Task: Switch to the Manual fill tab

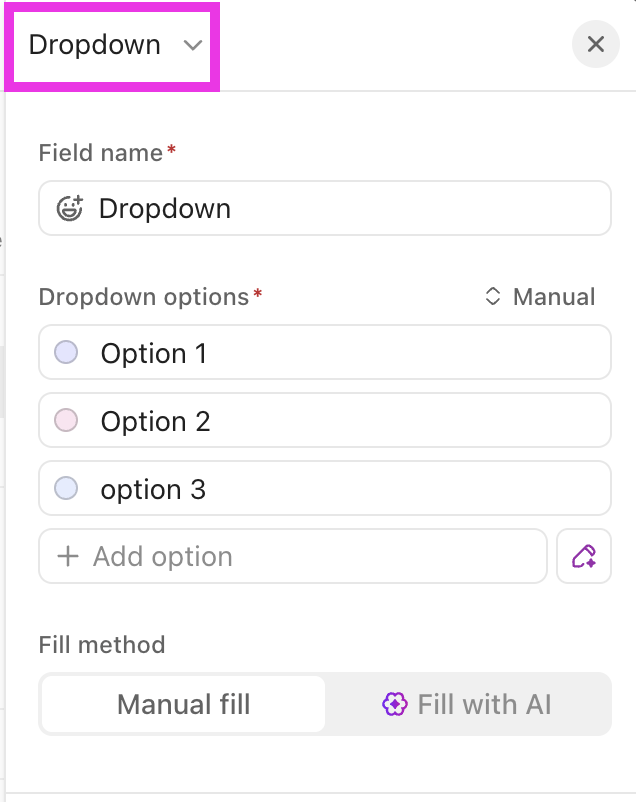Action: [x=183, y=704]
